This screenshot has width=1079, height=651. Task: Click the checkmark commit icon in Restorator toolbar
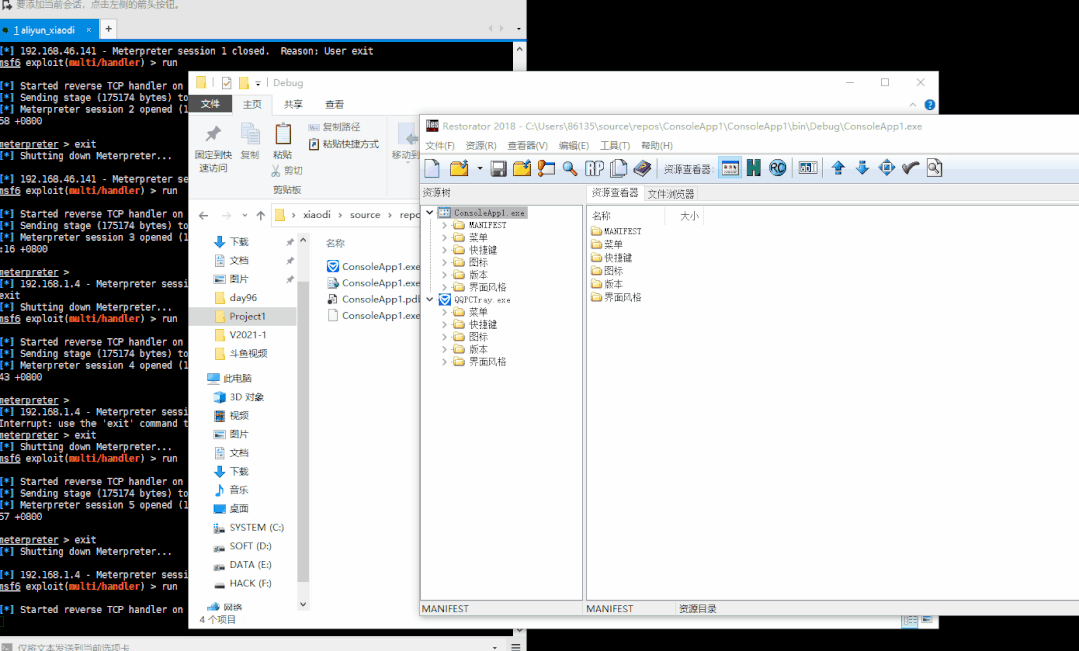point(910,168)
